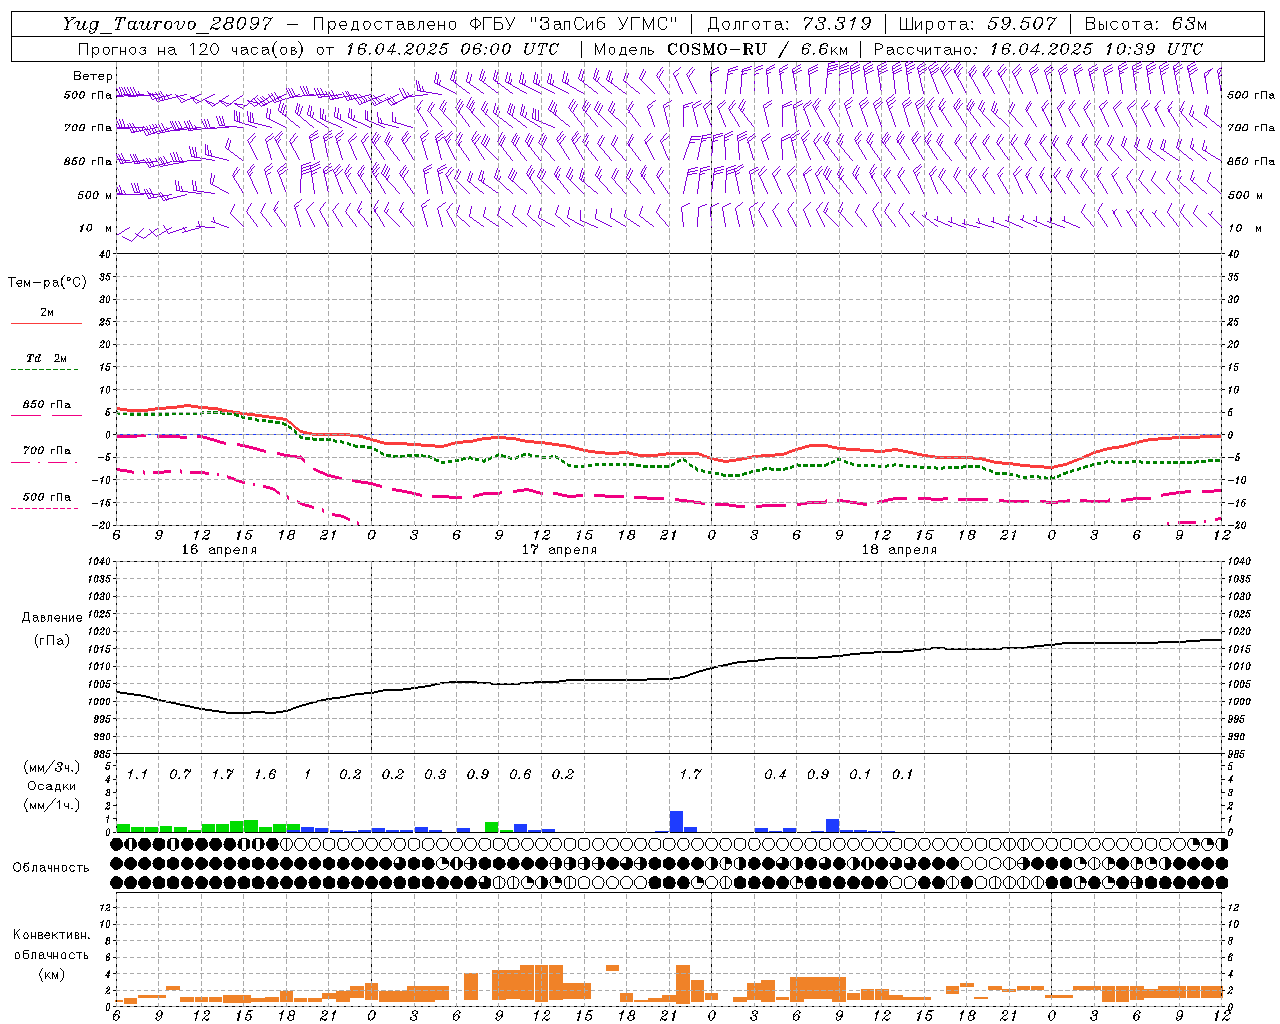Click the 17 апреля date label

[559, 549]
